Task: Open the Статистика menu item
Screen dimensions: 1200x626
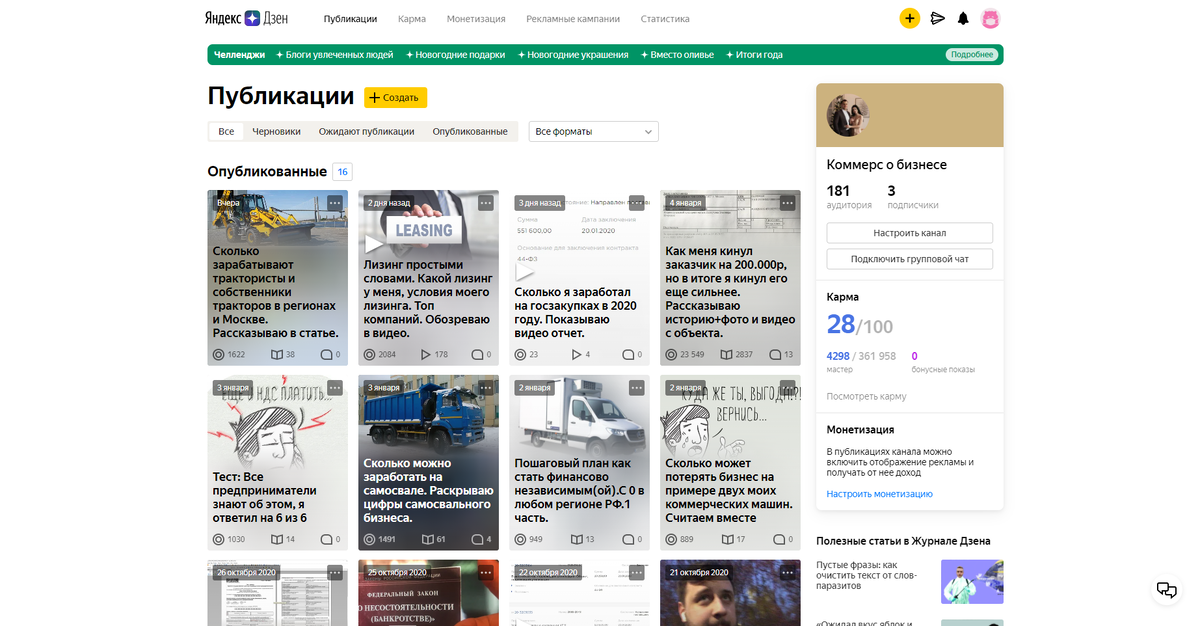Action: 664,18
